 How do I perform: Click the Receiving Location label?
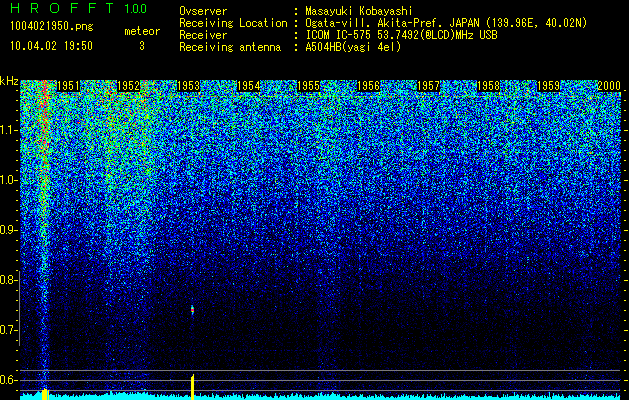click(233, 23)
